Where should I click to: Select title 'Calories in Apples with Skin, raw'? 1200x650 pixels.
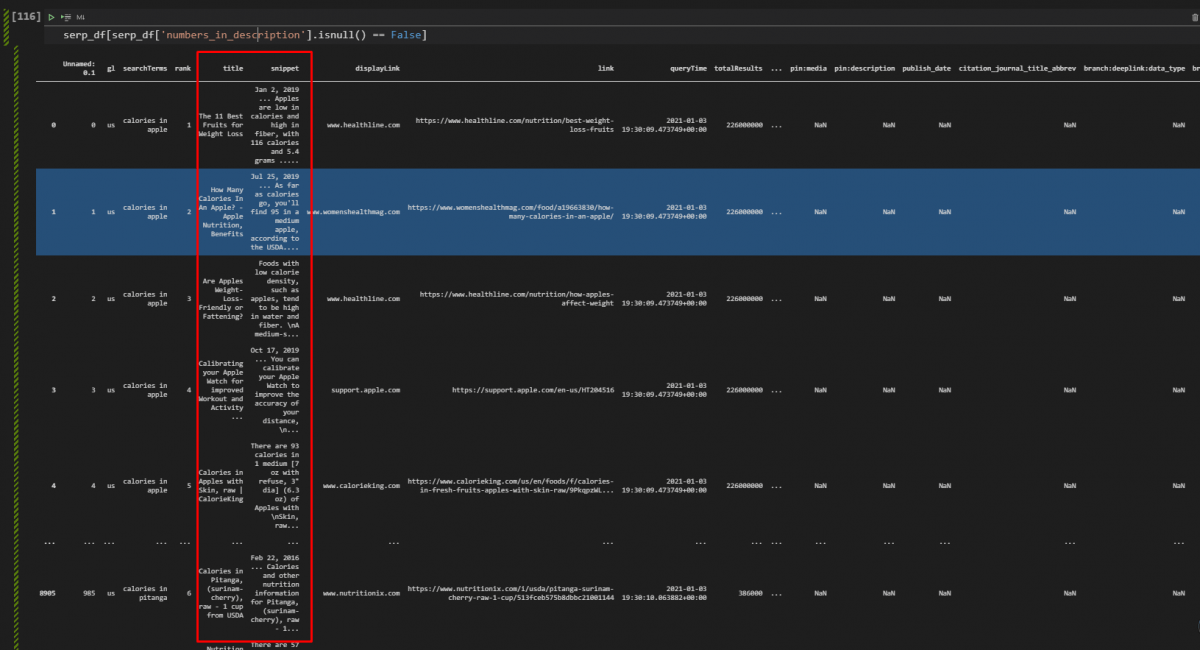point(221,485)
